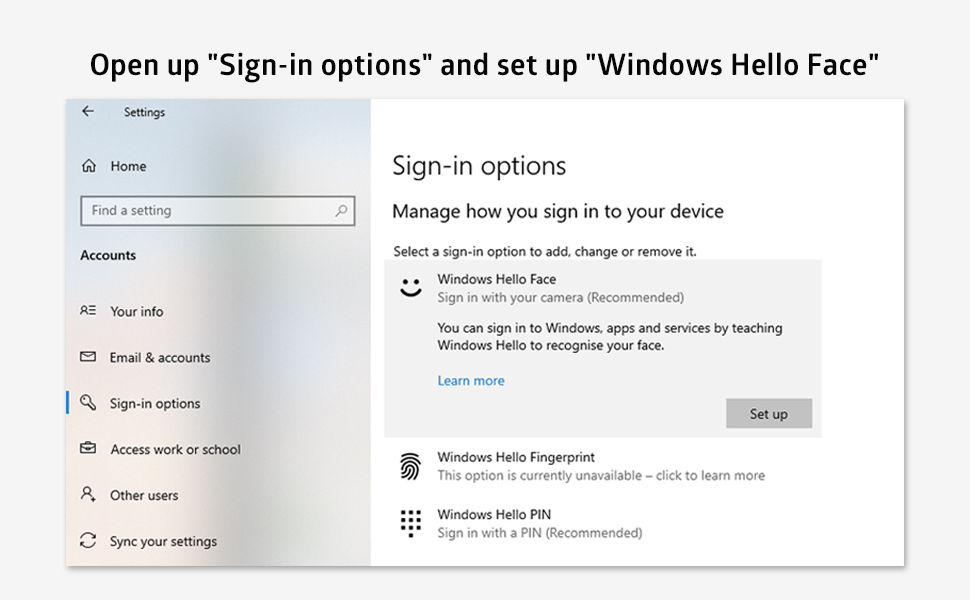The height and width of the screenshot is (600, 970).
Task: Open the Learn more link
Action: click(x=470, y=380)
